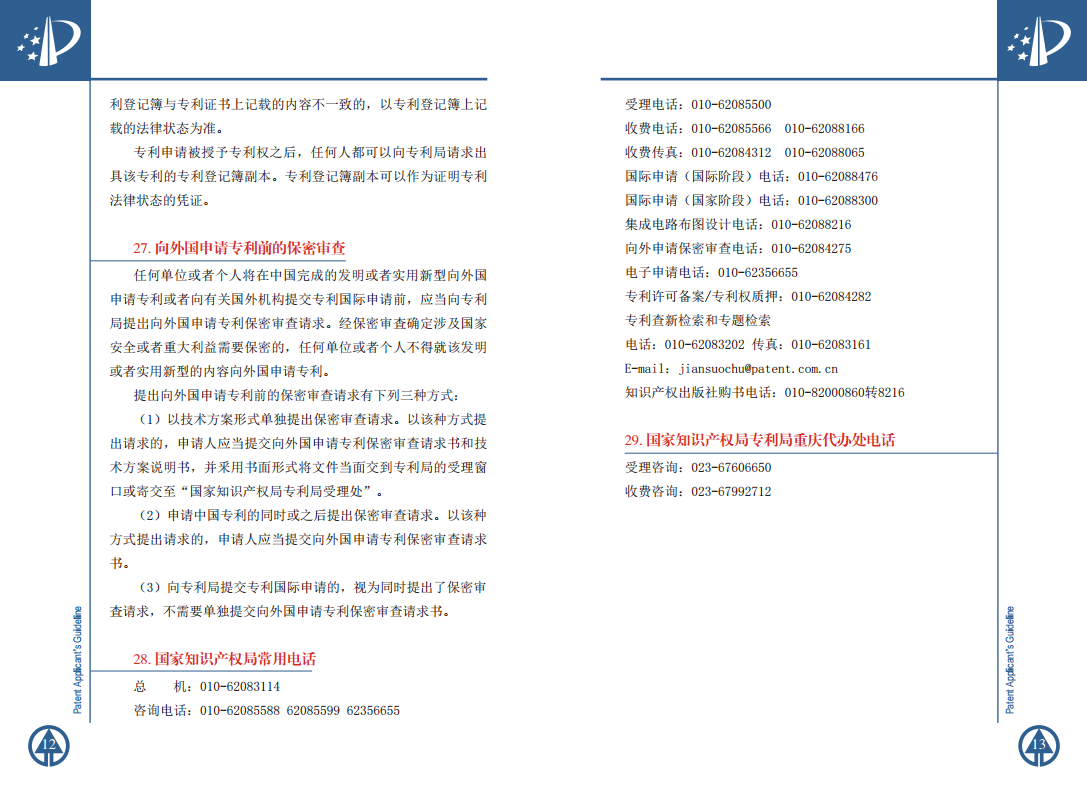Image resolution: width=1087 pixels, height=805 pixels.
Task: Click the left vertical Patent Applicant's Guideline text
Action: pyautogui.click(x=78, y=660)
